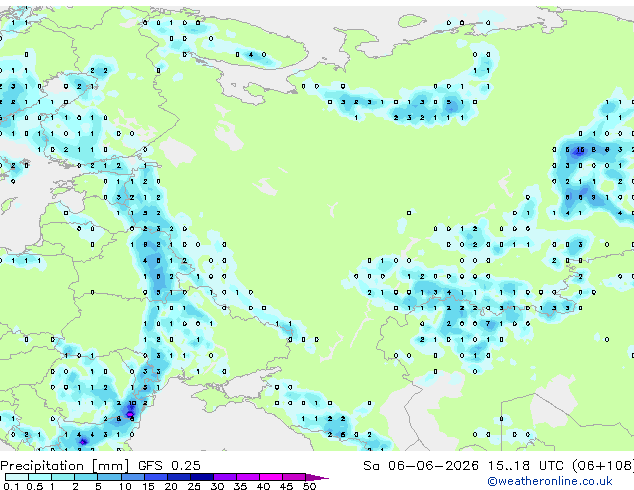Click the '(06+108)' forecast run label

pyautogui.click(x=603, y=466)
